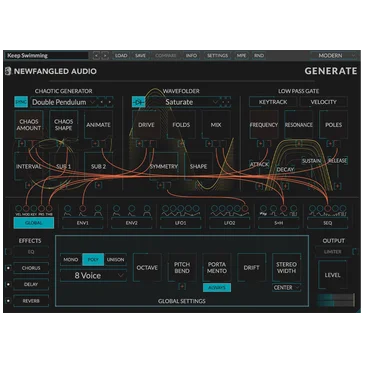Click the MPE button
The image size is (365, 365).
point(241,56)
